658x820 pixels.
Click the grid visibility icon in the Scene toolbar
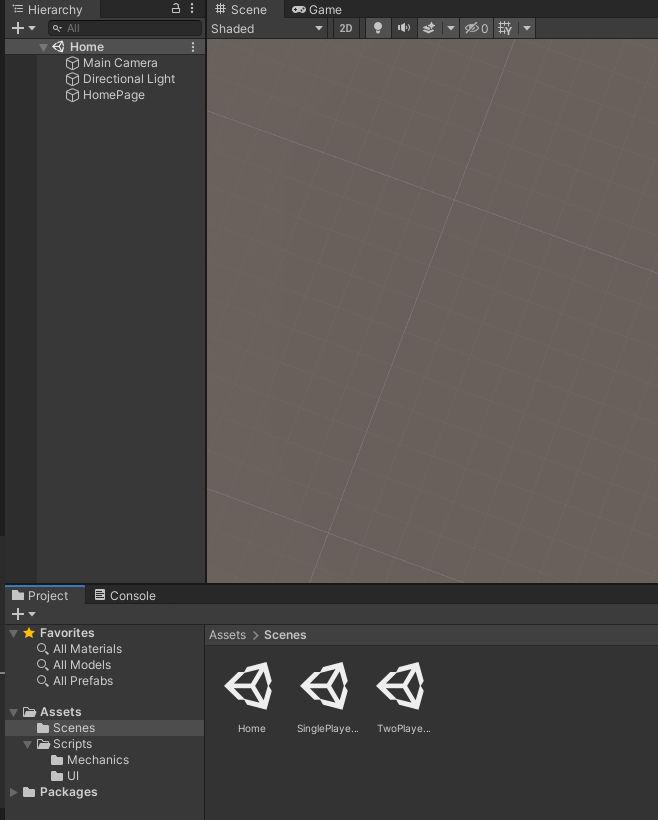tap(505, 28)
